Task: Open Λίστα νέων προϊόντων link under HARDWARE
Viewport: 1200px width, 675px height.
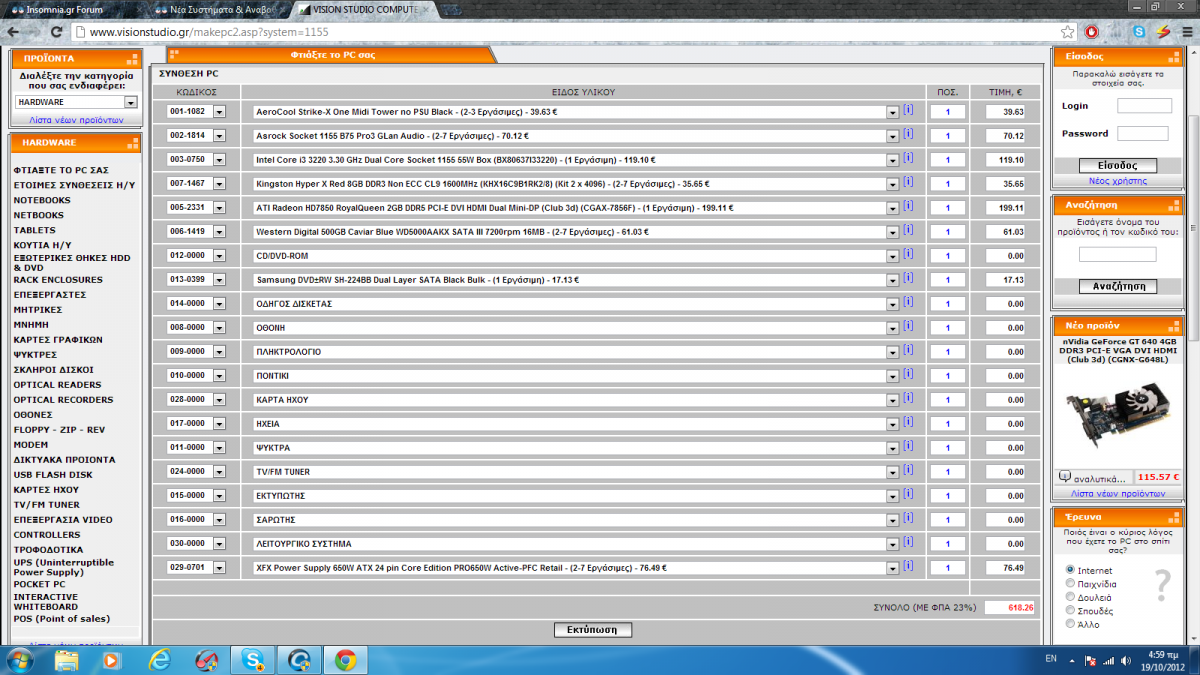Action: (76, 119)
